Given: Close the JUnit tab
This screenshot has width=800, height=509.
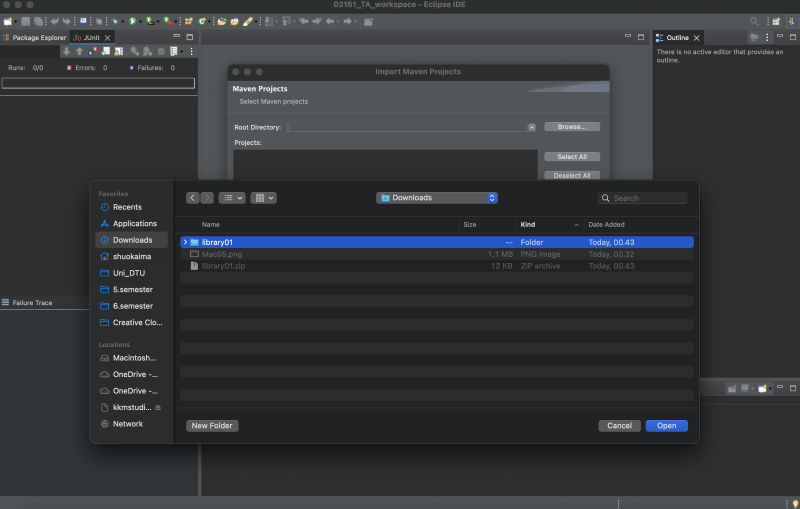Looking at the screenshot, I should pyautogui.click(x=107, y=38).
